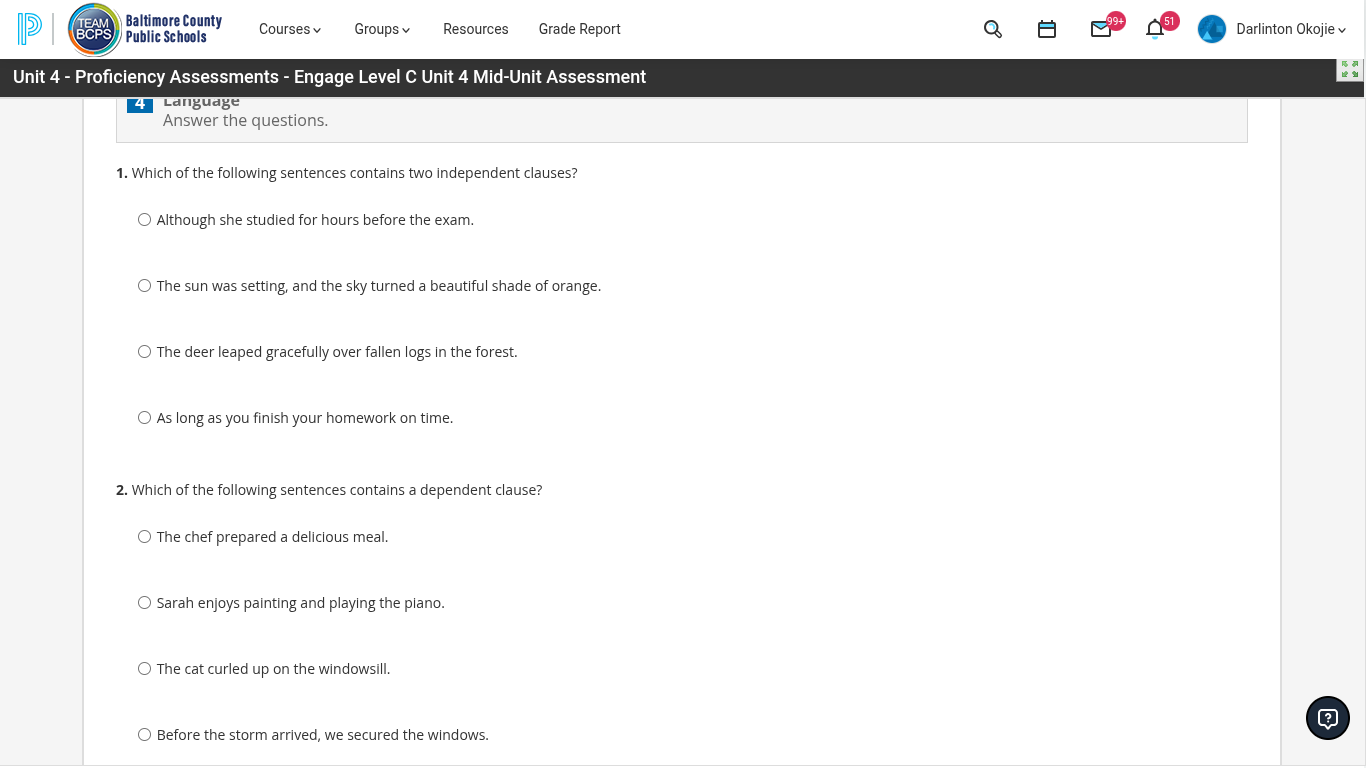Click question 2 text about dependent clause
The image size is (1366, 768).
337,490
